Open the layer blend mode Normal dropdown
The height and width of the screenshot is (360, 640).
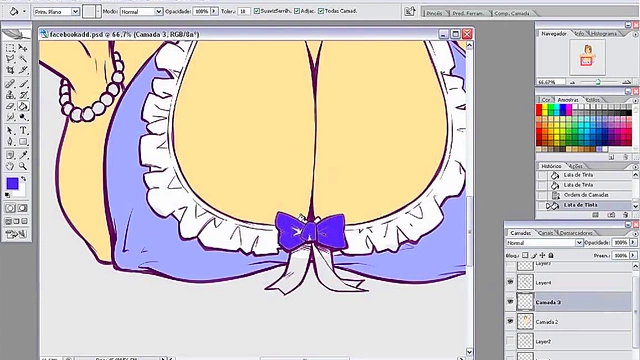579,242
